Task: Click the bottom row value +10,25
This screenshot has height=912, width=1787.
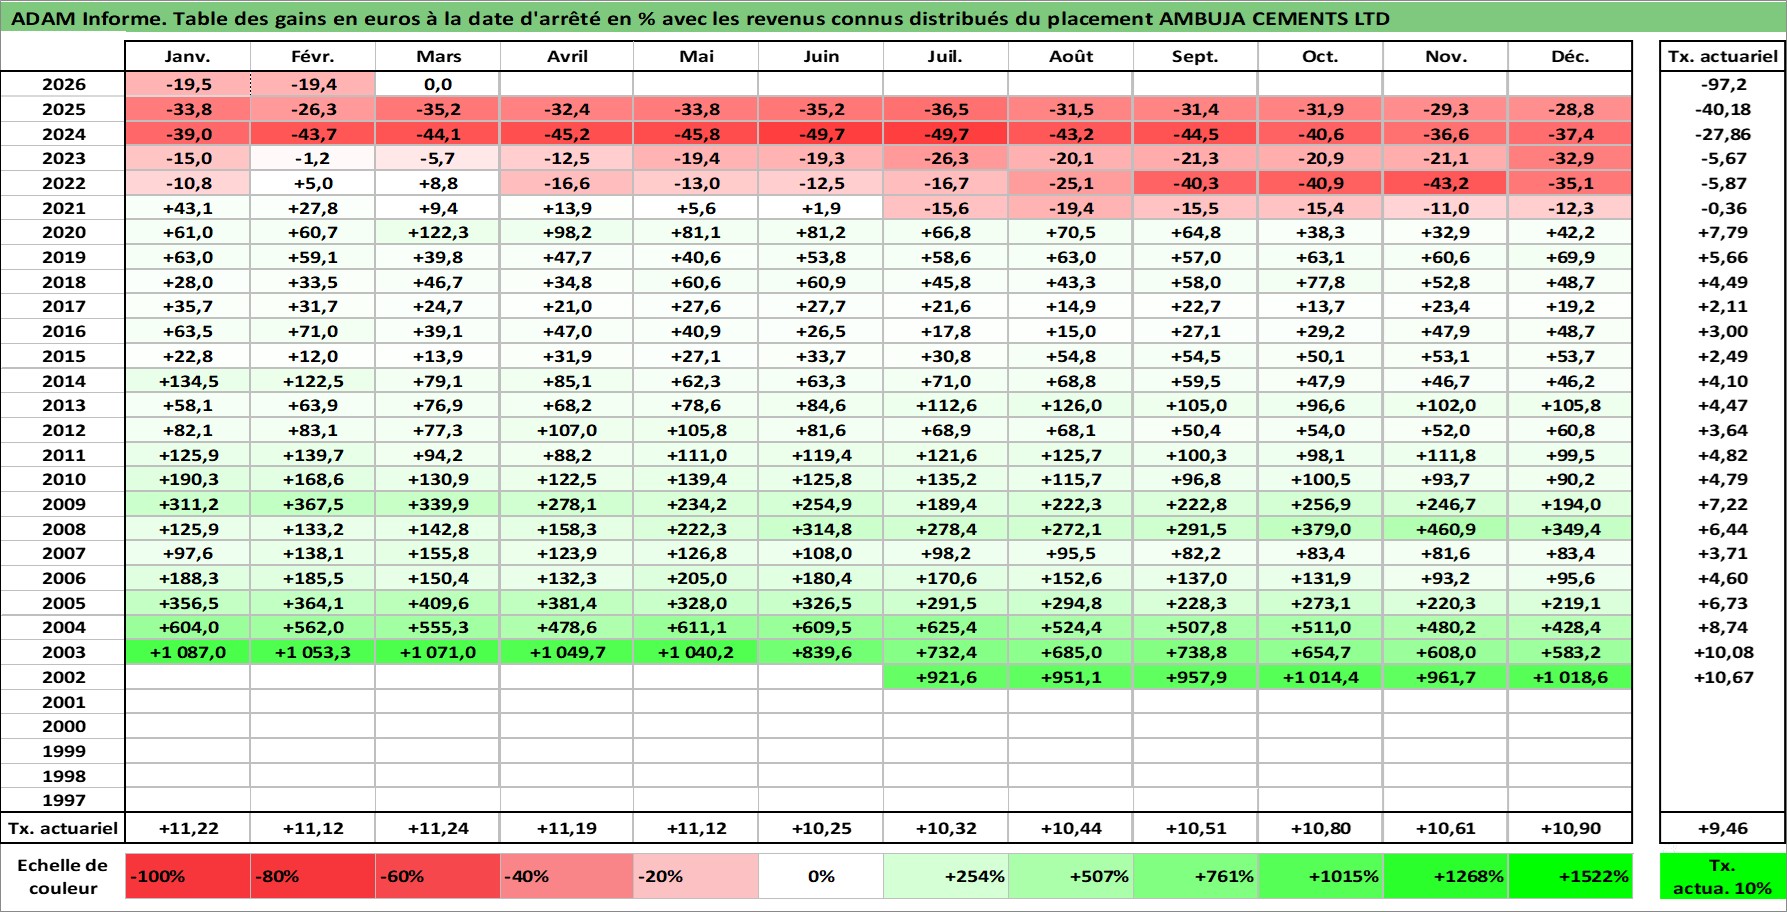Action: (821, 828)
